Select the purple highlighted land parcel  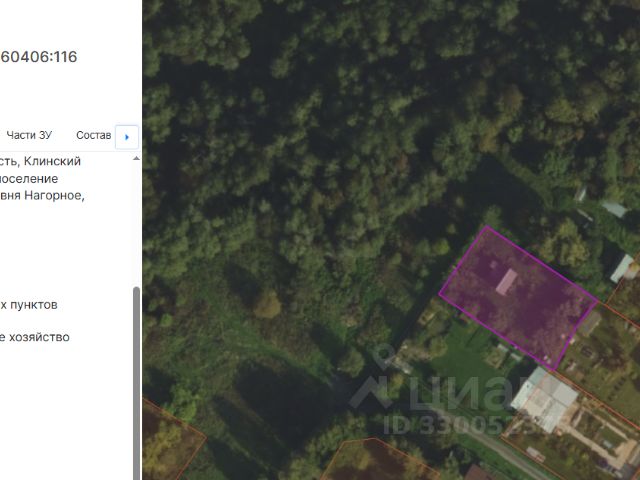point(518,298)
